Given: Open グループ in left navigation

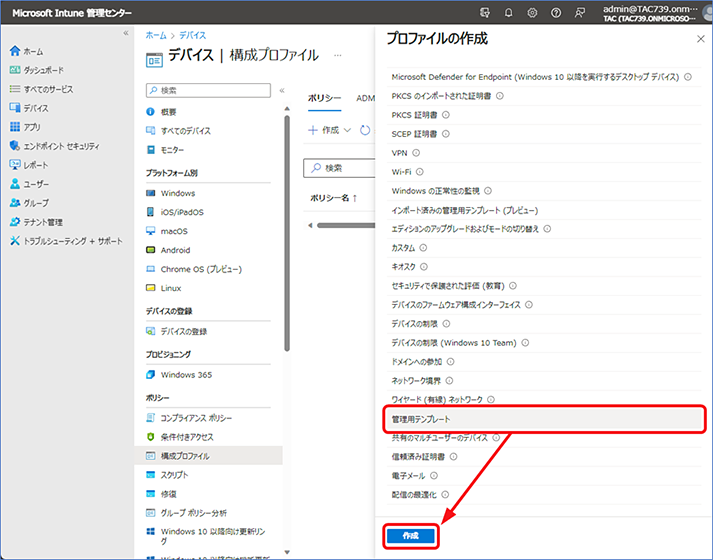Looking at the screenshot, I should pyautogui.click(x=29, y=203).
